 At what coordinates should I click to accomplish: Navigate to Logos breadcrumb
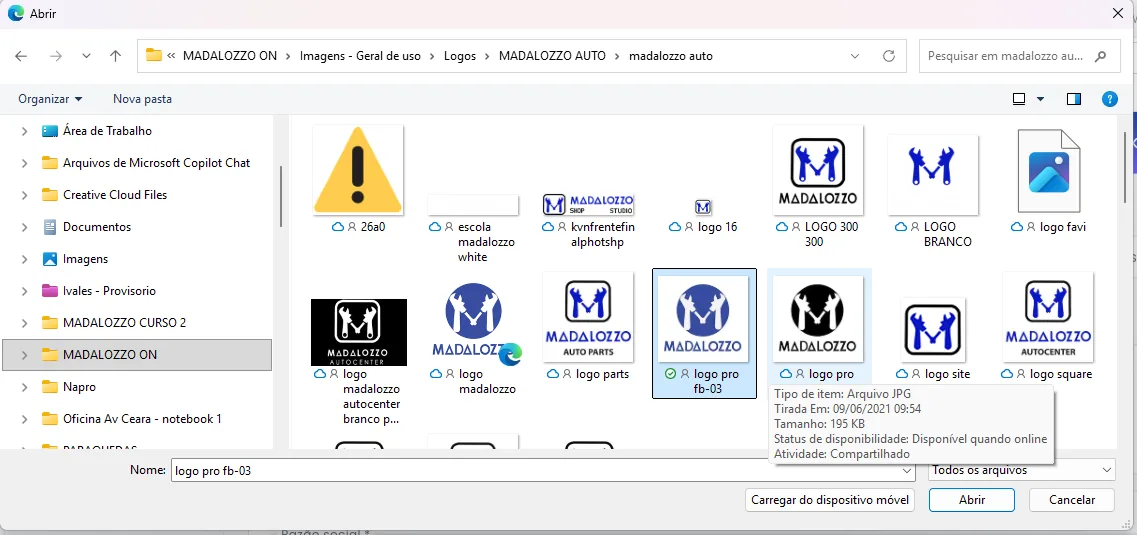click(460, 56)
